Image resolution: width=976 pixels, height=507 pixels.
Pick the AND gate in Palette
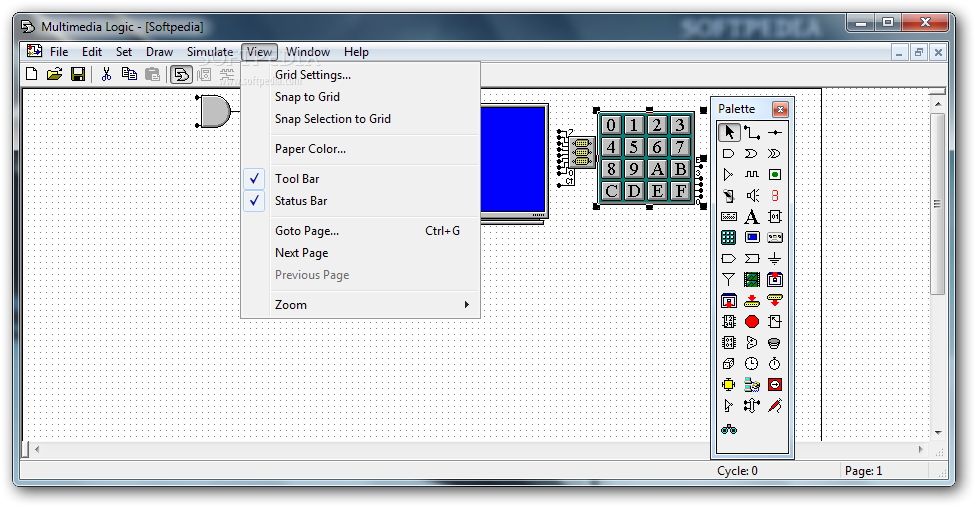pos(729,154)
